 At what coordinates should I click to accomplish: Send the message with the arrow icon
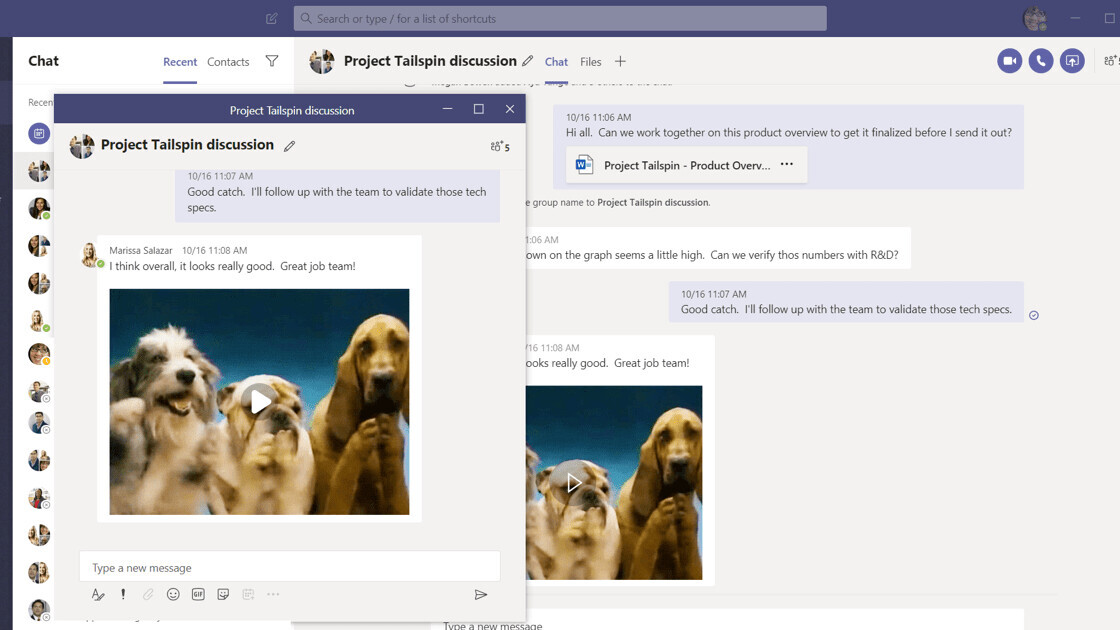pyautogui.click(x=481, y=595)
